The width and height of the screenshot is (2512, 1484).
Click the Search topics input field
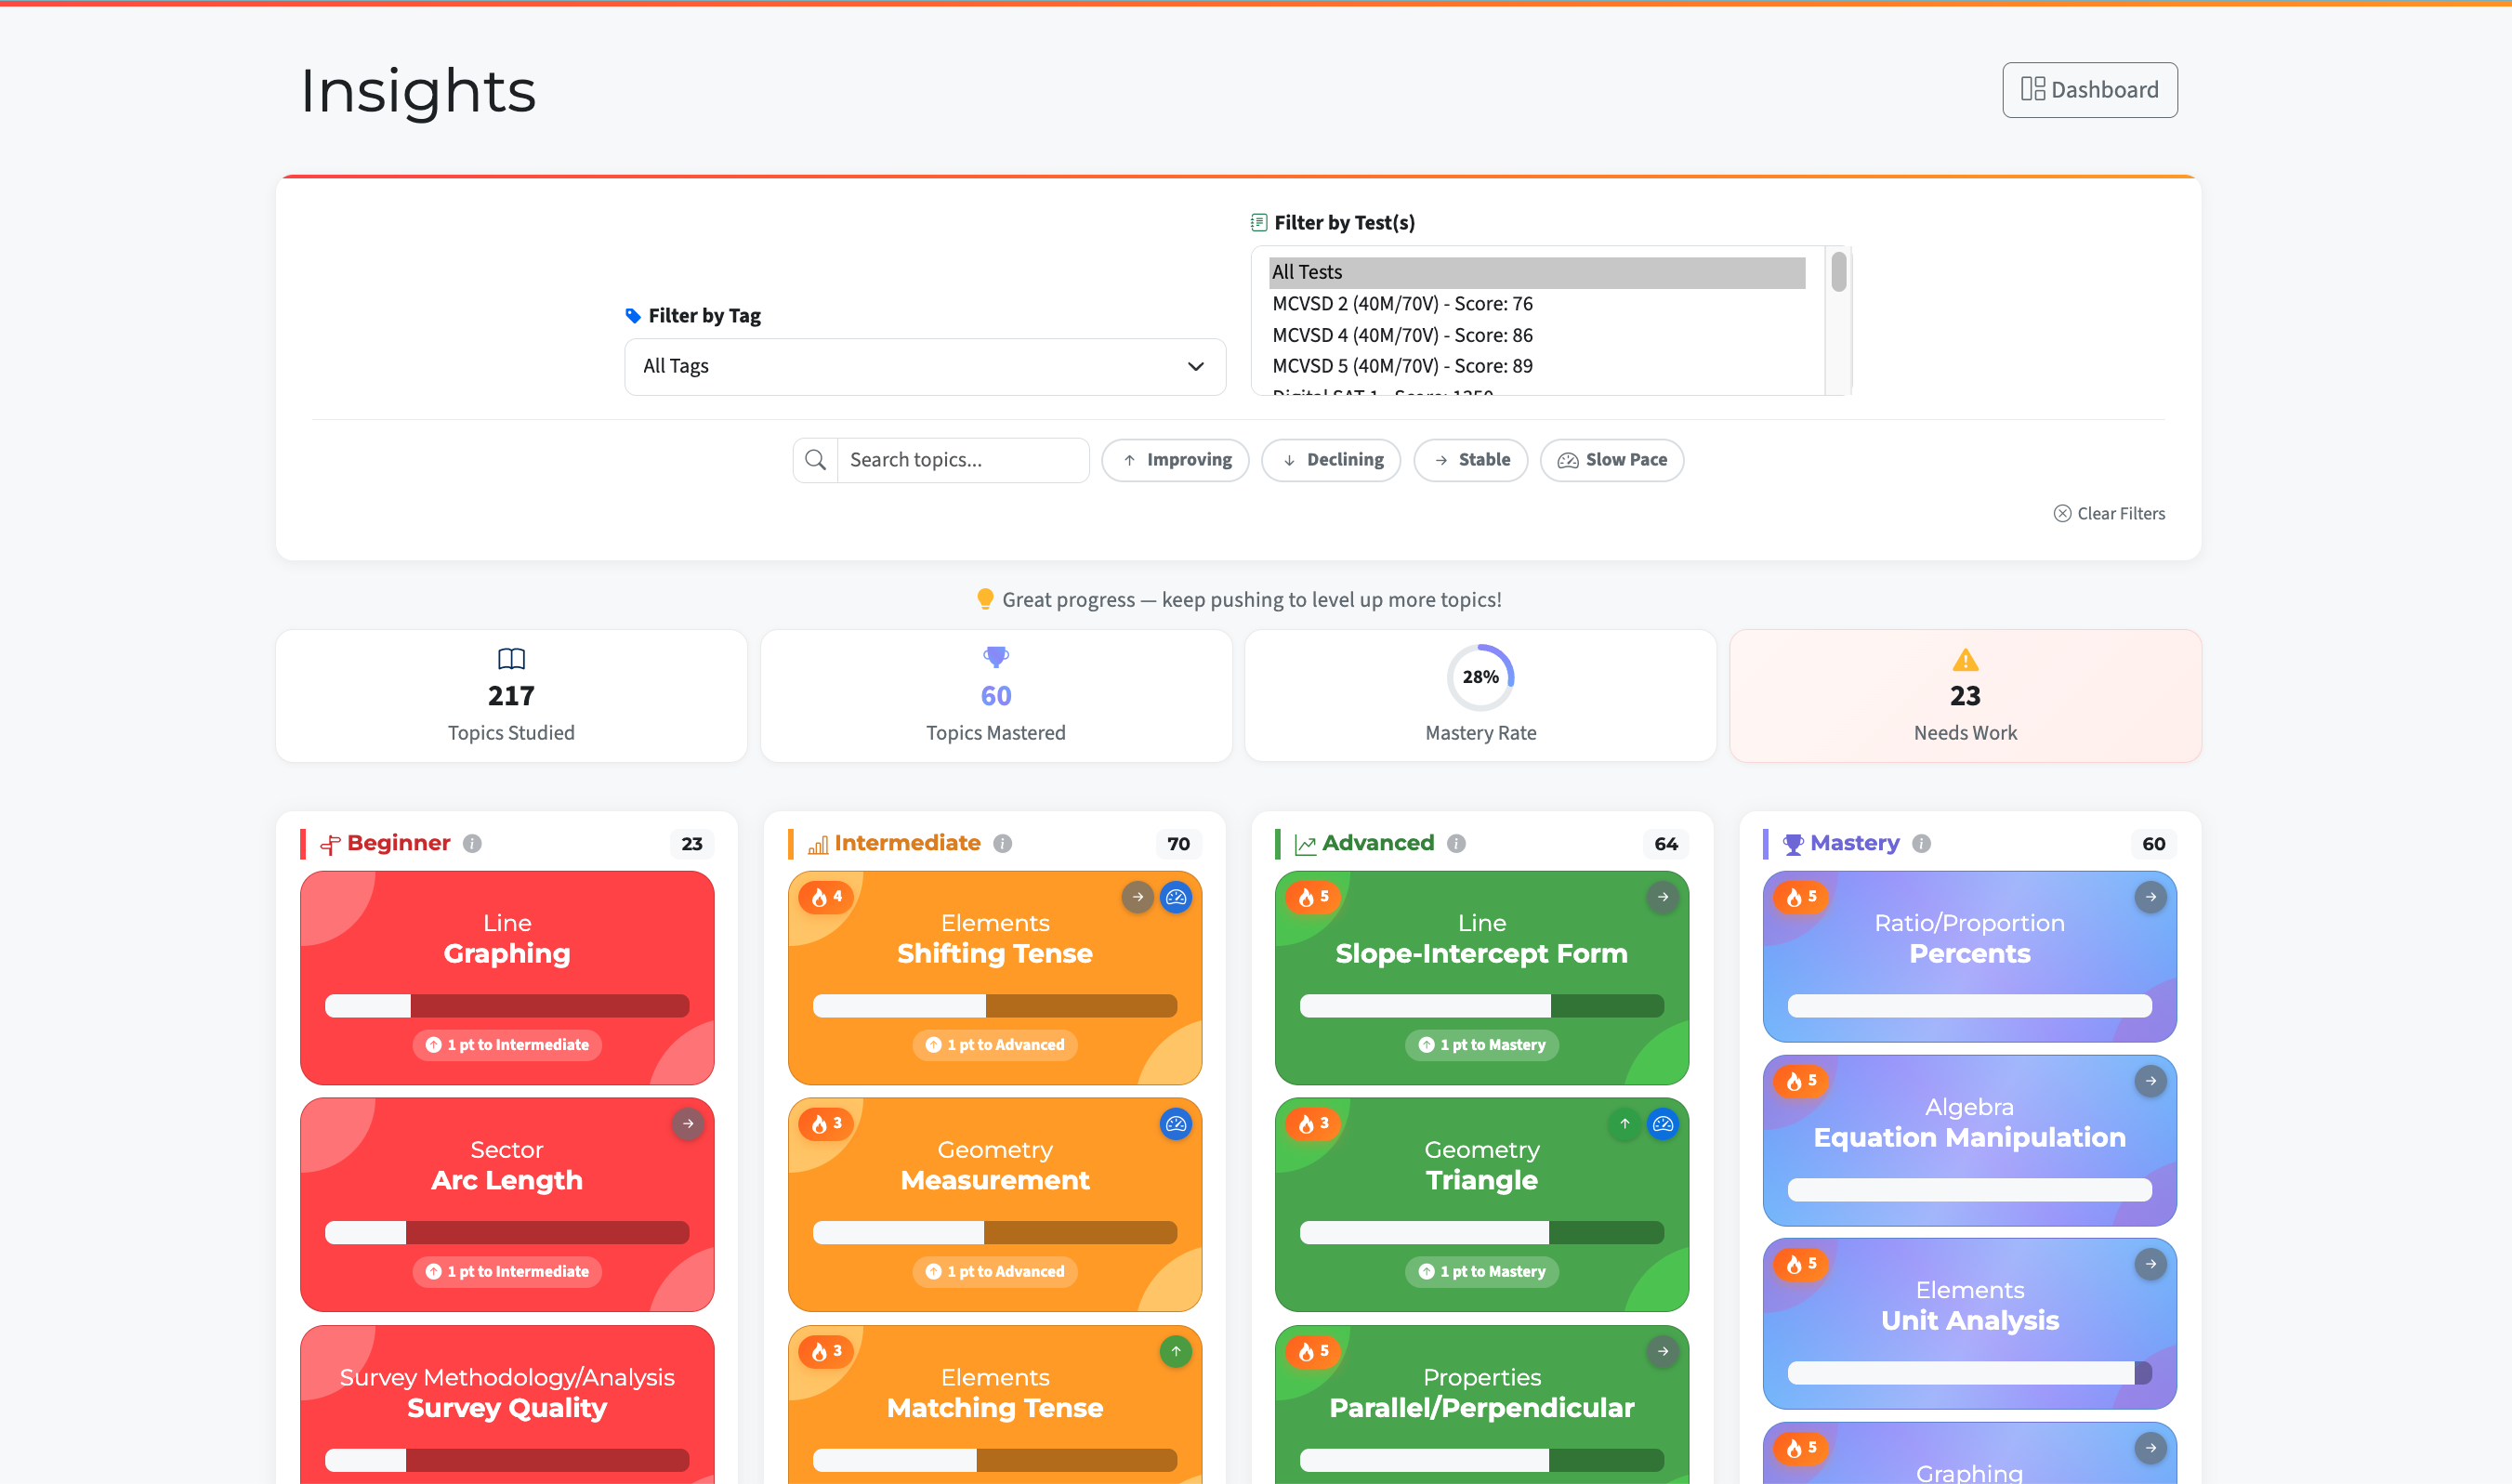tap(962, 460)
